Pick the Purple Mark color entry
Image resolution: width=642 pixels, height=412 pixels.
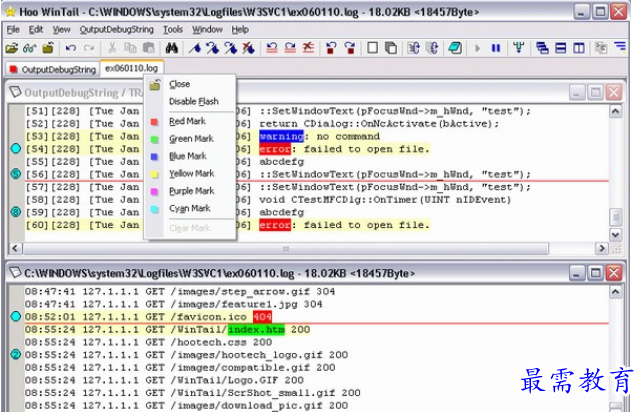190,191
